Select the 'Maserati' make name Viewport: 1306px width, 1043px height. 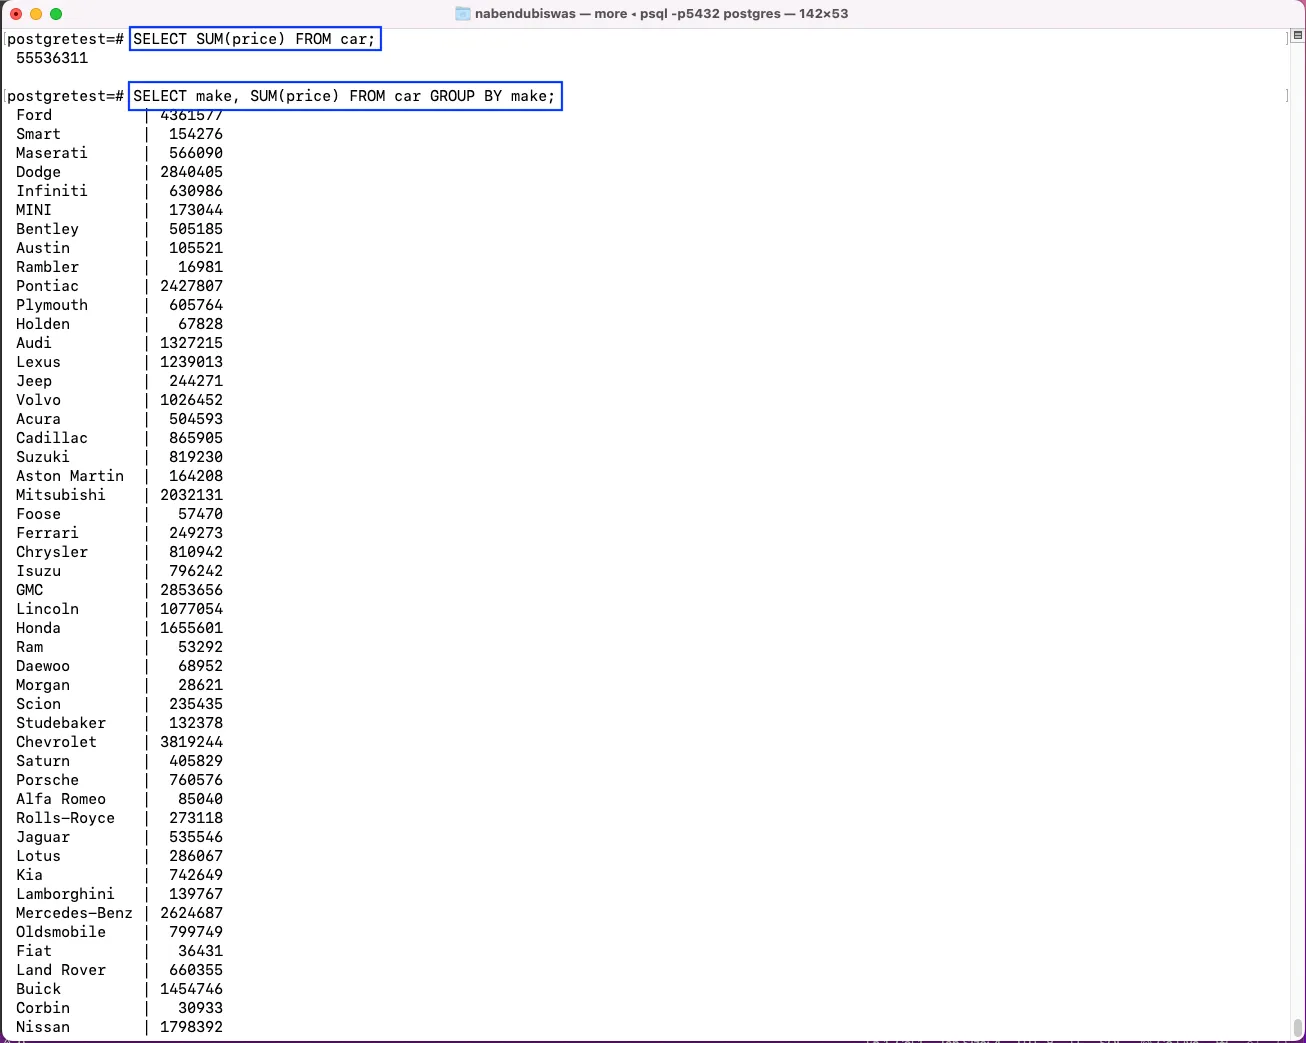(x=52, y=153)
